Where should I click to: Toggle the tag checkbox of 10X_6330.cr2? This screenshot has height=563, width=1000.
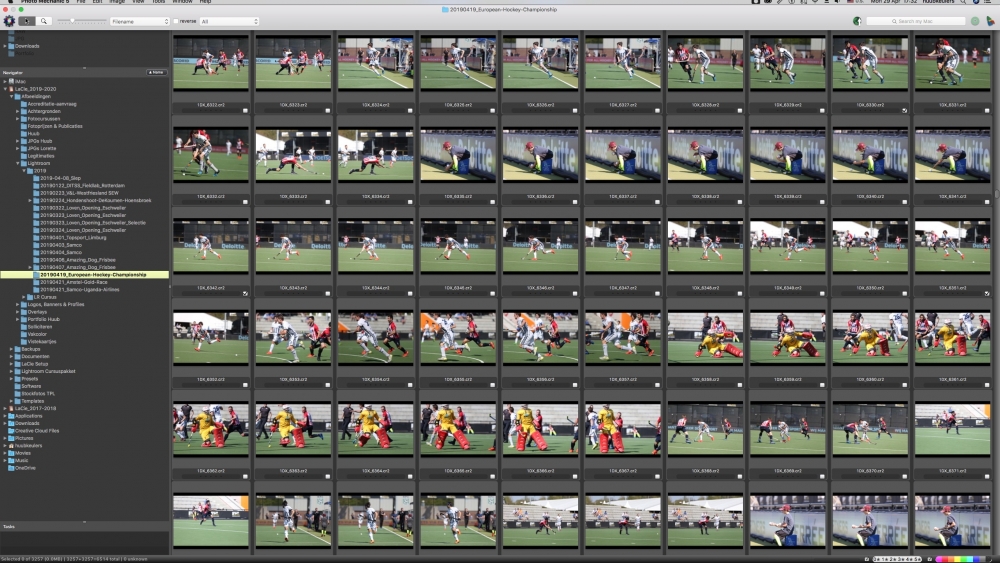pos(904,110)
